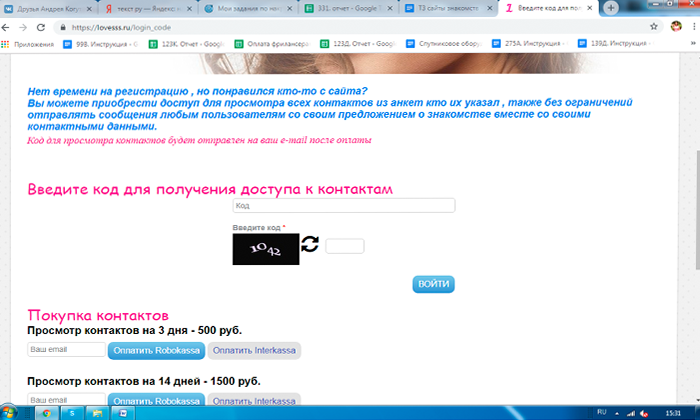Close the 331. отчет Google tab
Viewport: 700px width, 420px height.
click(390, 8)
